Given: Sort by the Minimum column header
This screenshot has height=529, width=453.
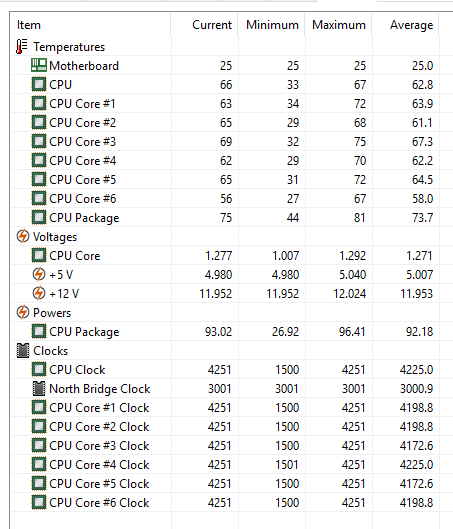Looking at the screenshot, I should 272,25.
